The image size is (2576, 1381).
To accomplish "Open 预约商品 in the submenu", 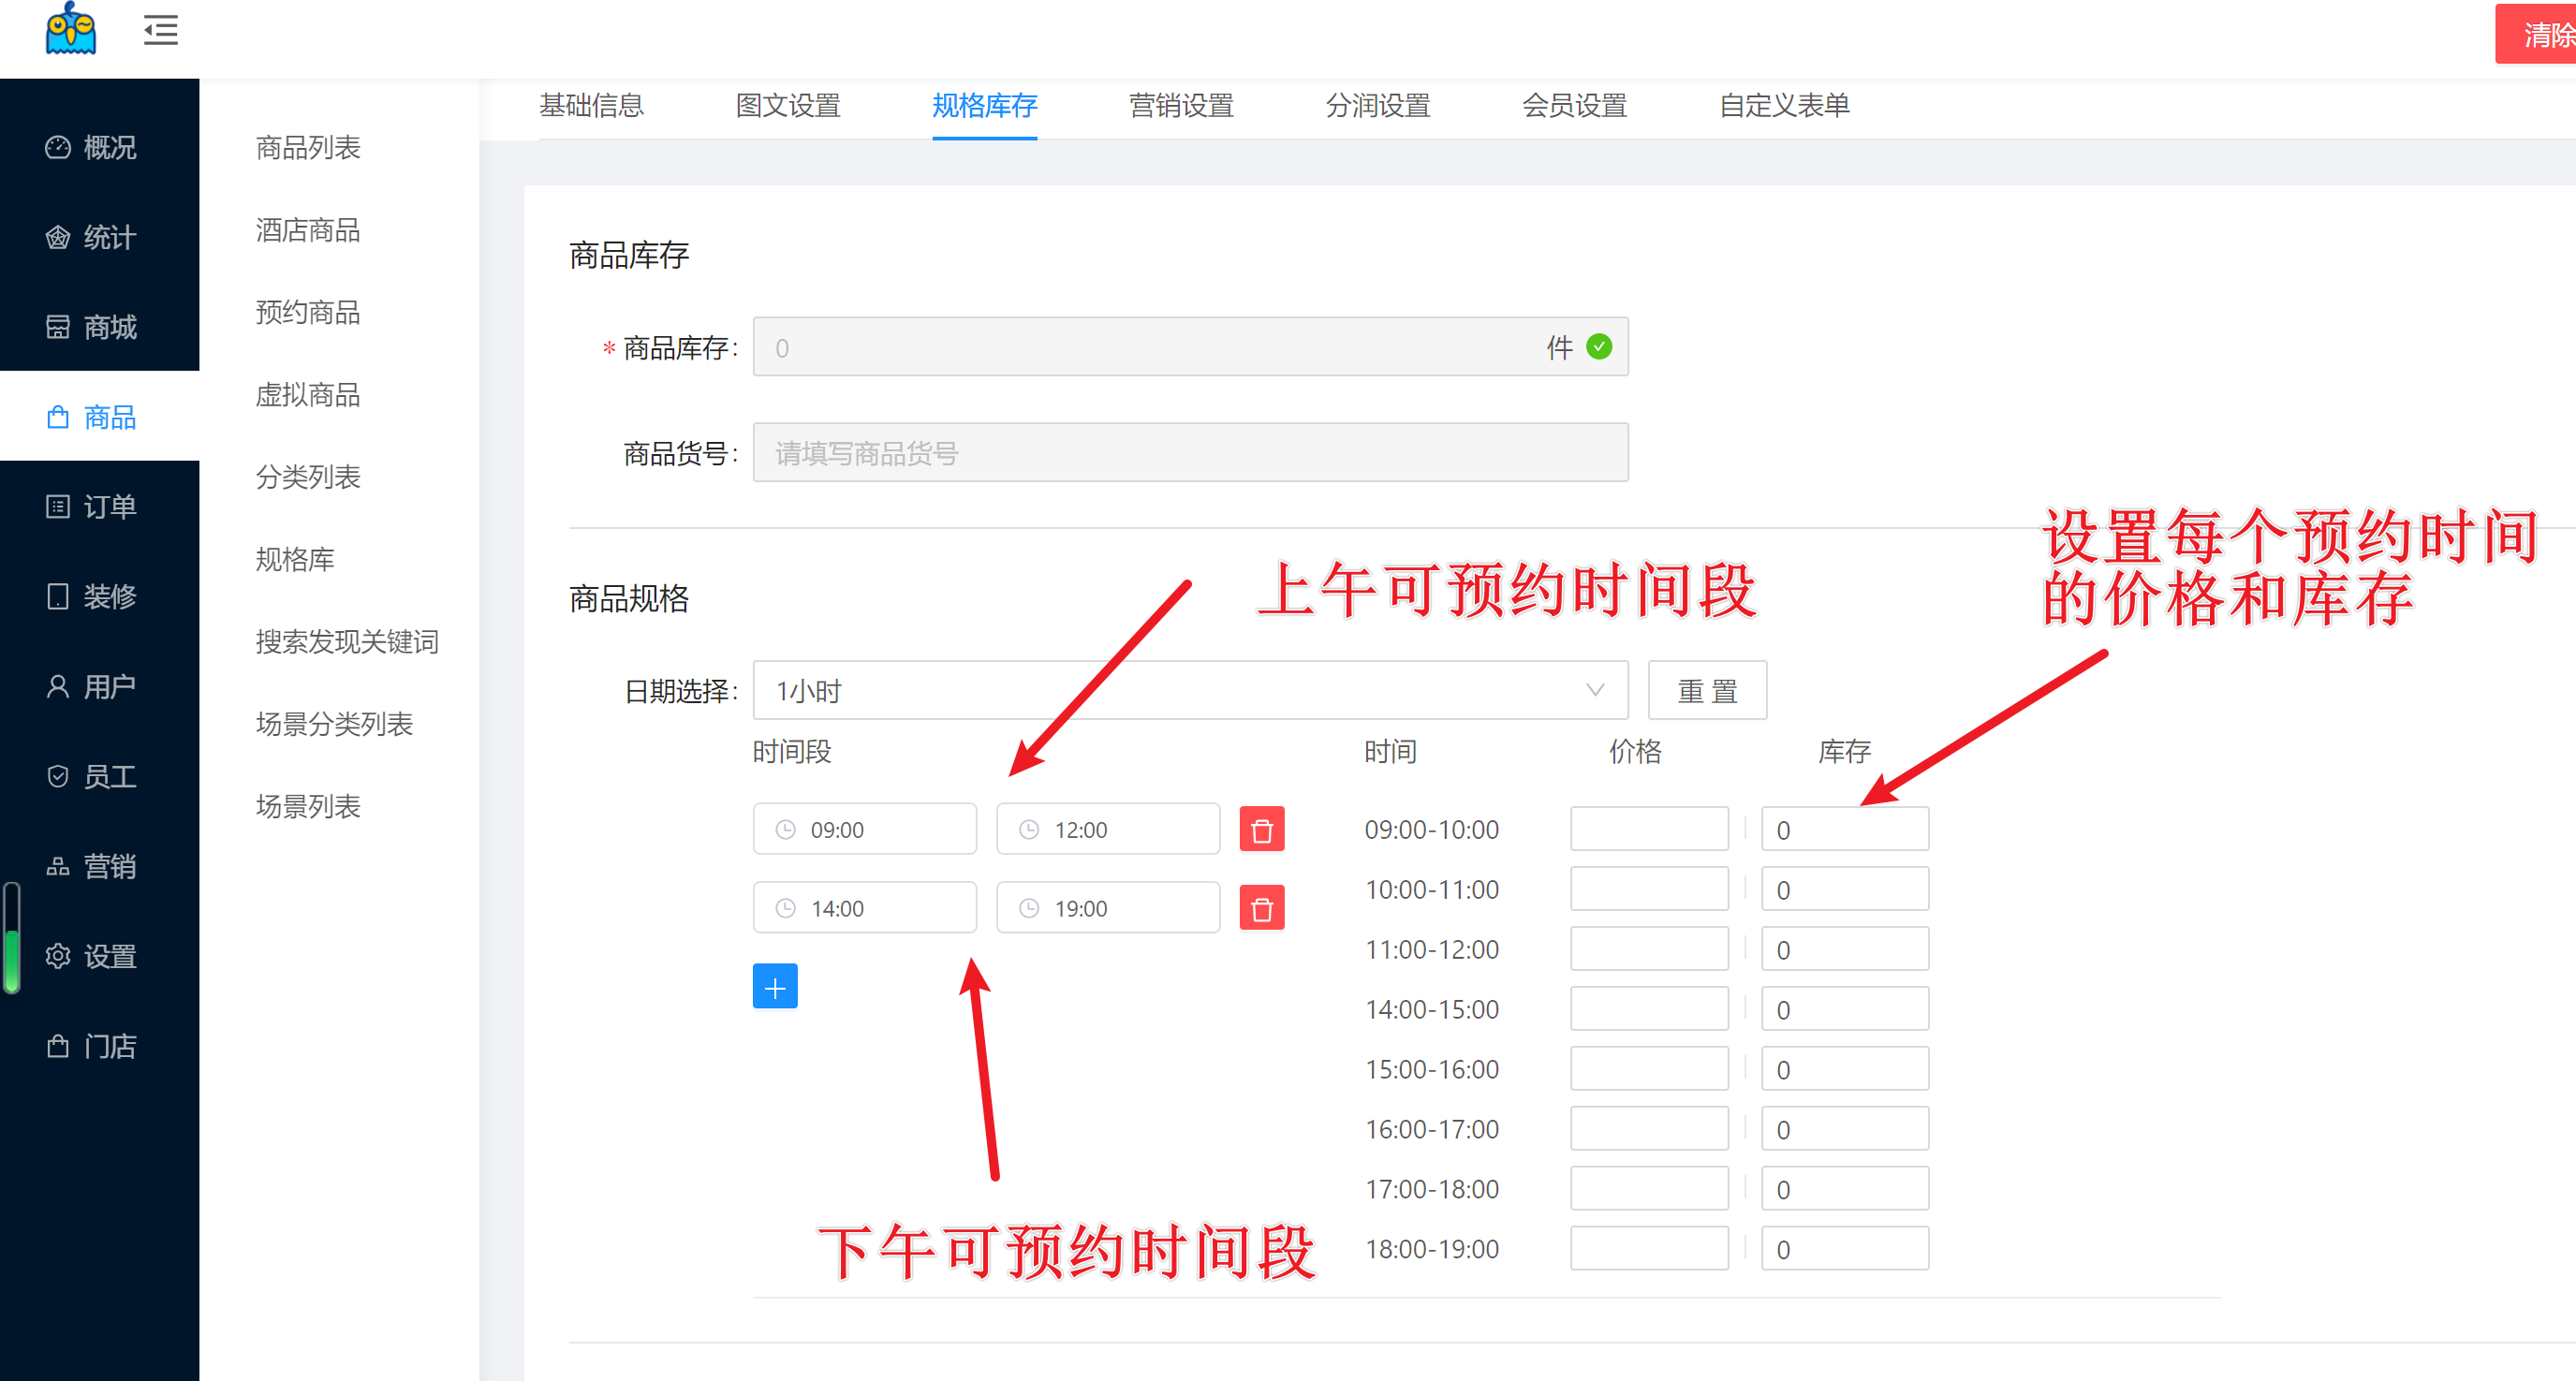I will coord(308,313).
